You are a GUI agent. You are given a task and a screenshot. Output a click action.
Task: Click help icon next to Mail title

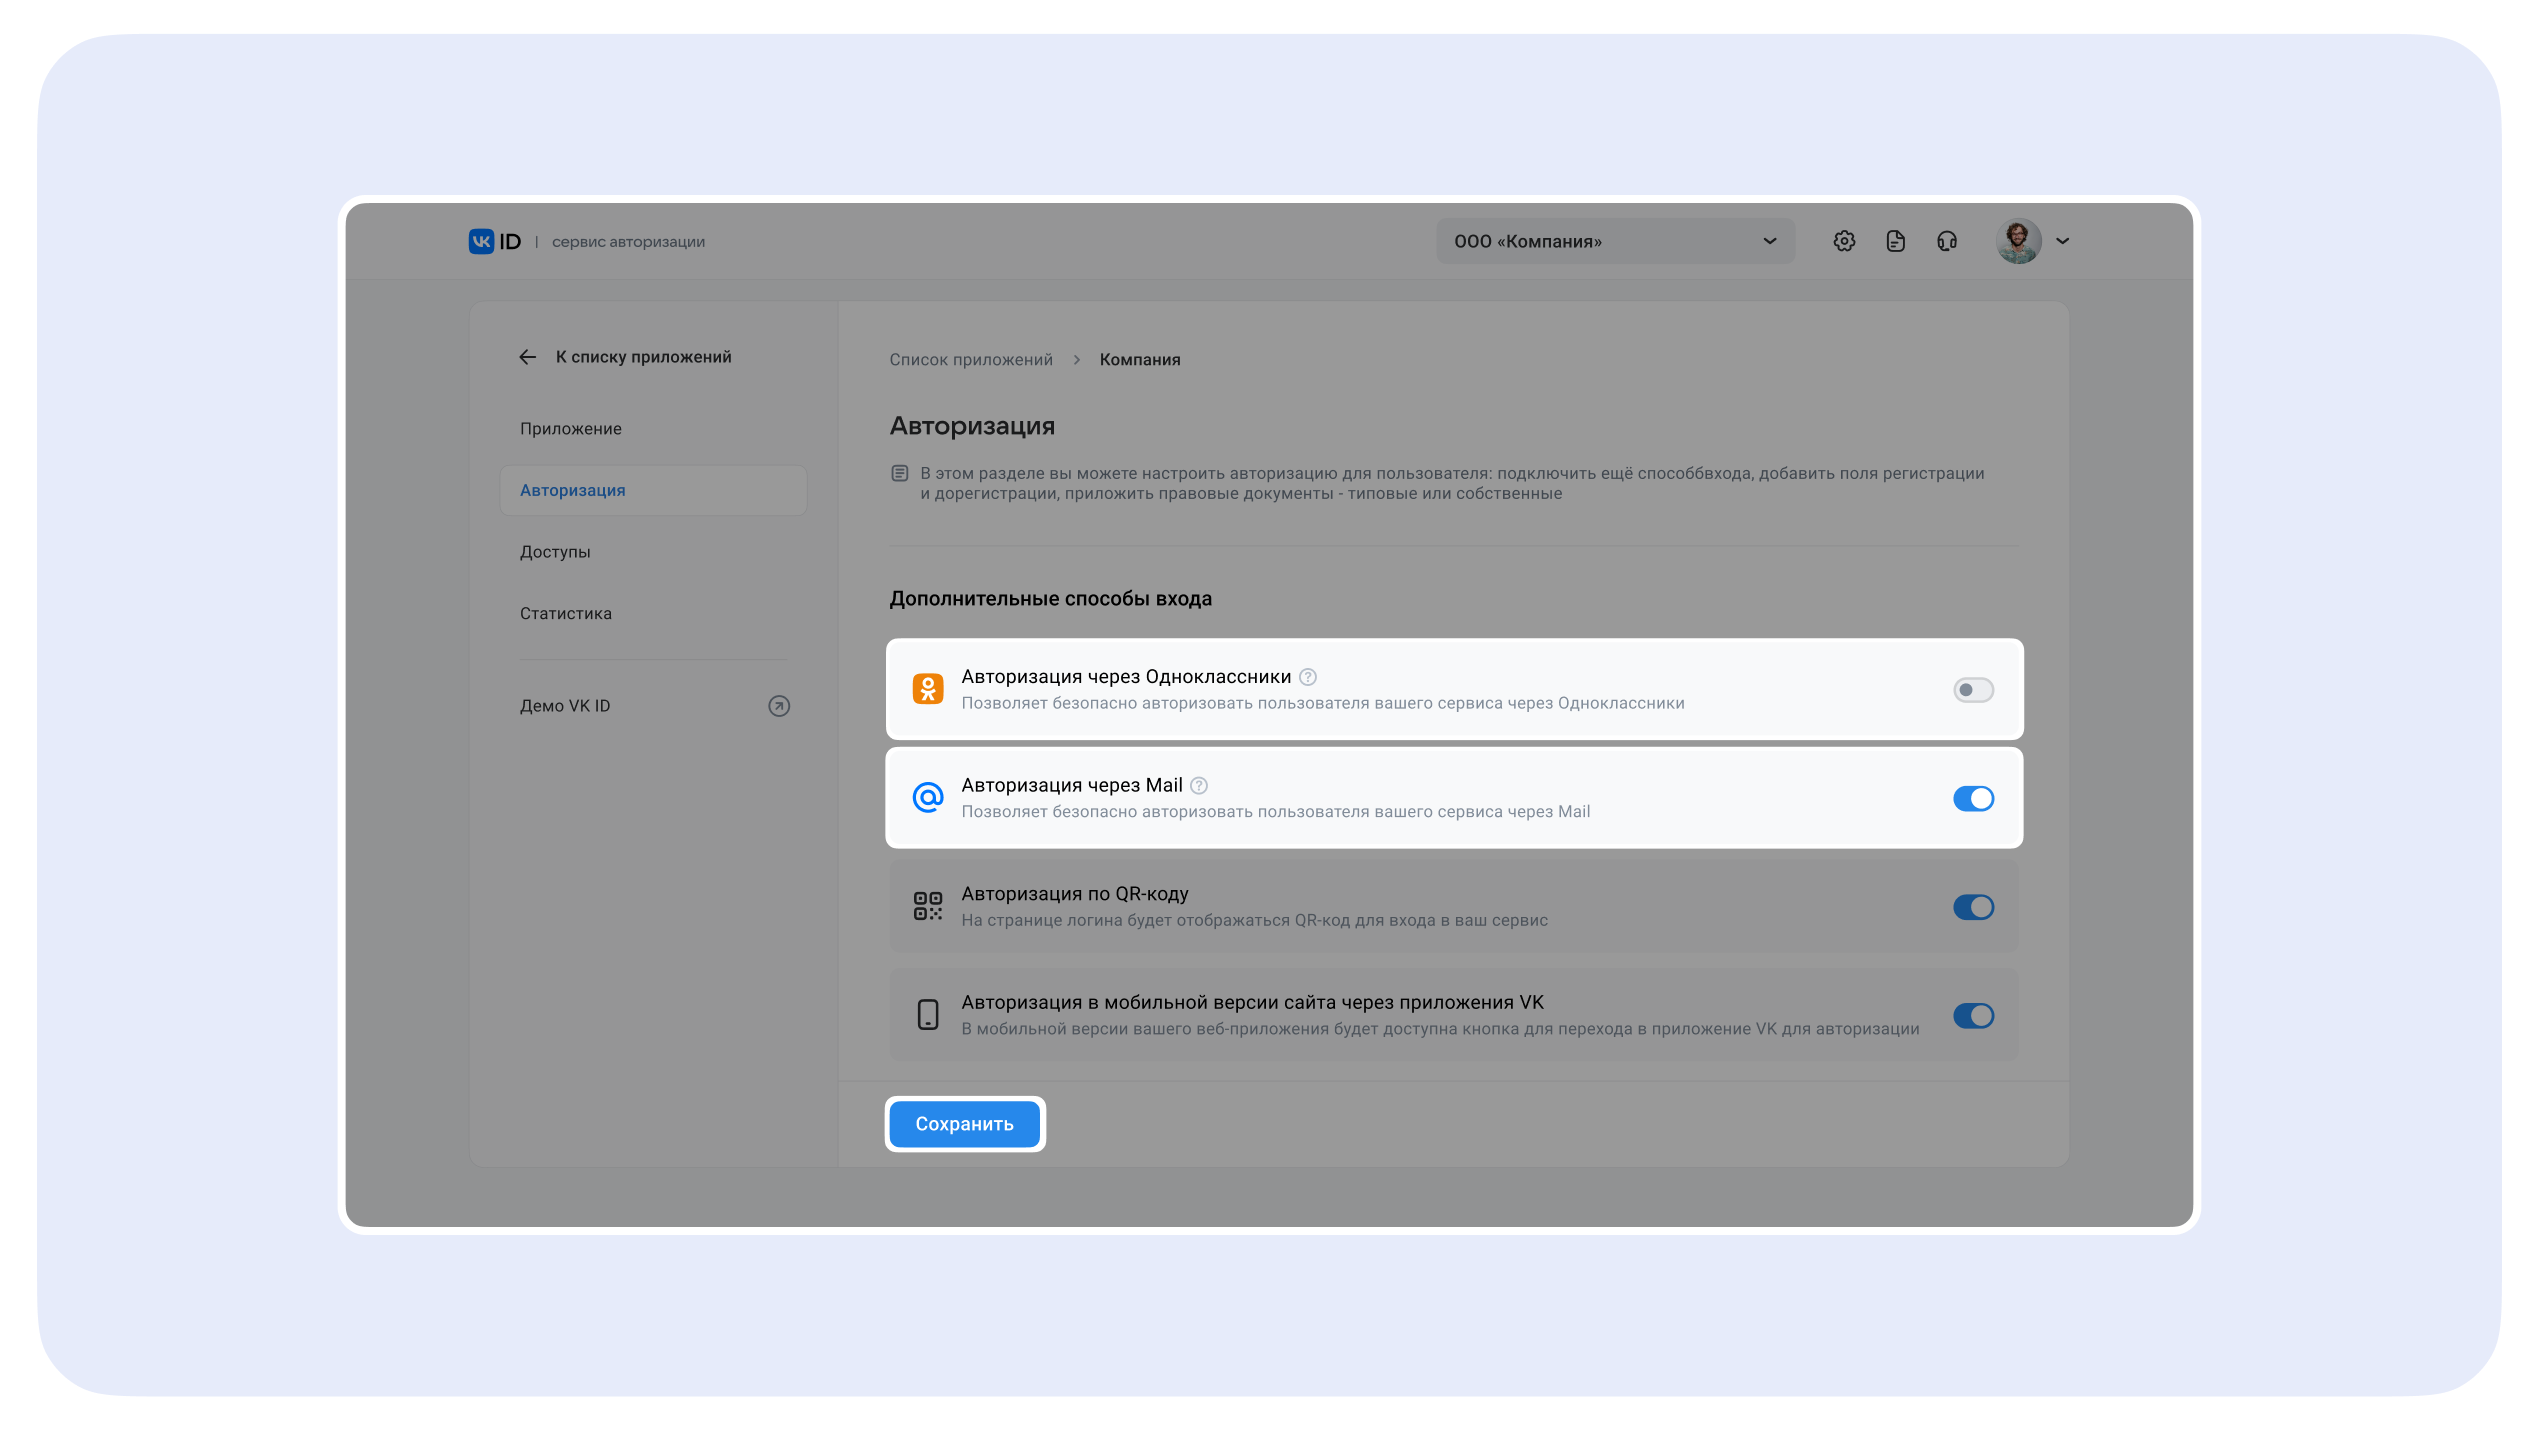tap(1199, 786)
